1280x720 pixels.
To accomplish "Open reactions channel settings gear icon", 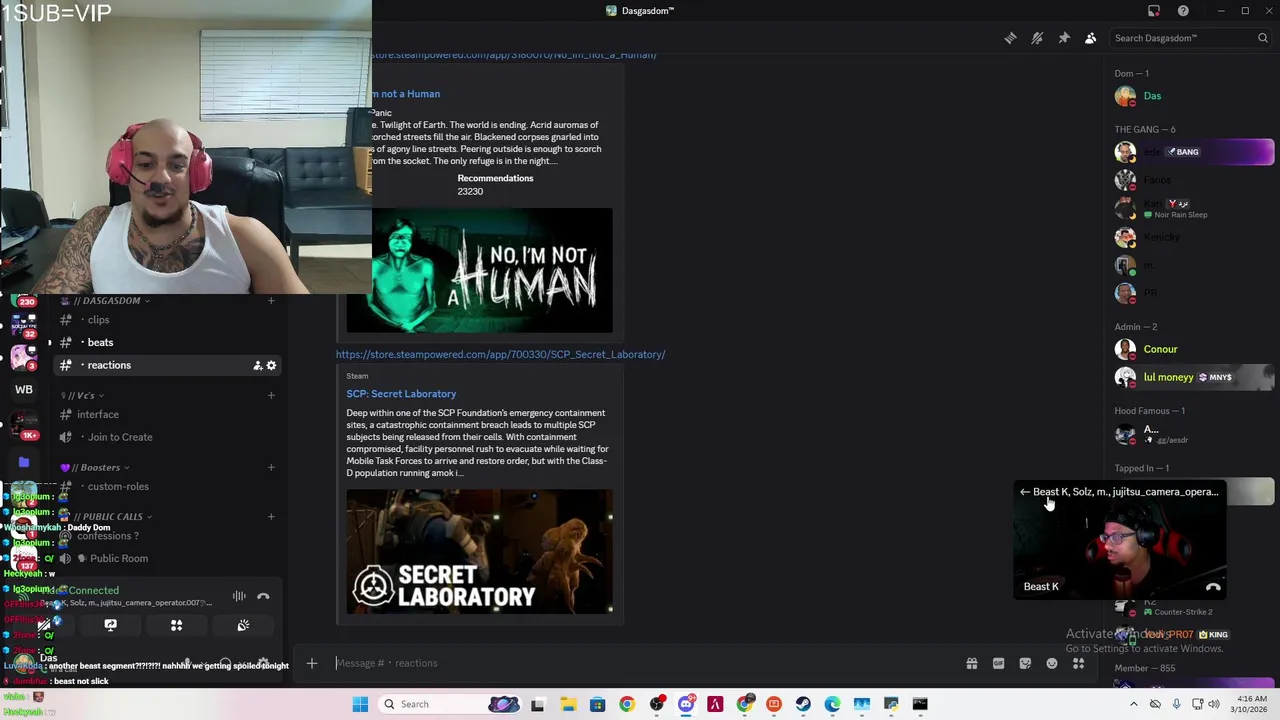I will [x=271, y=366].
